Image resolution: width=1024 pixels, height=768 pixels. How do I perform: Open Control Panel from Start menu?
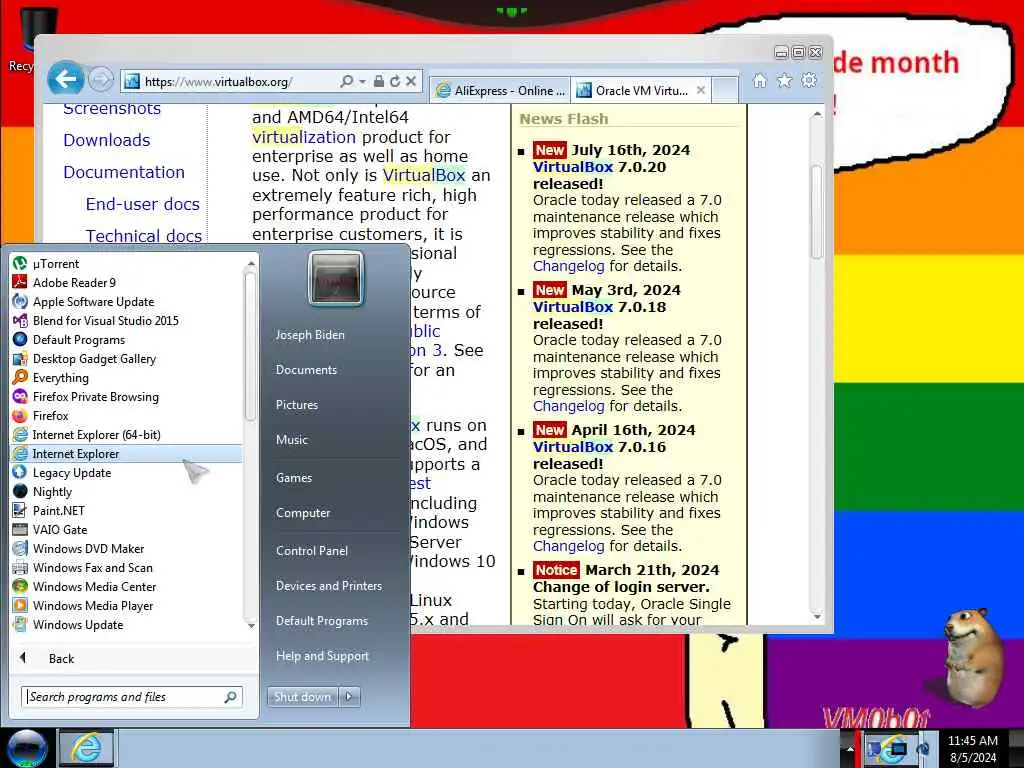(312, 551)
